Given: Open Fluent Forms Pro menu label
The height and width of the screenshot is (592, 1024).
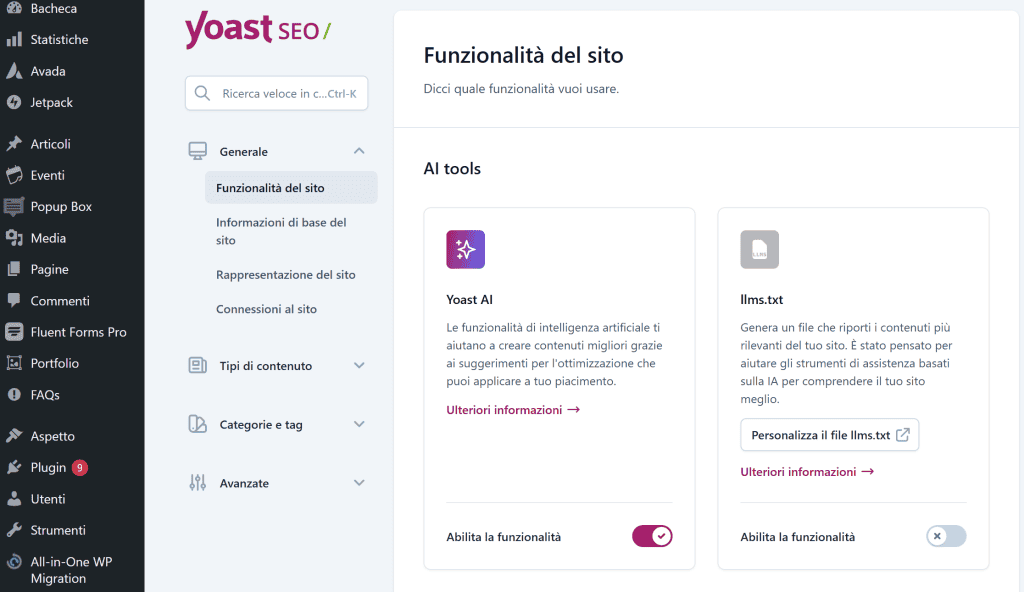Looking at the screenshot, I should (x=78, y=332).
